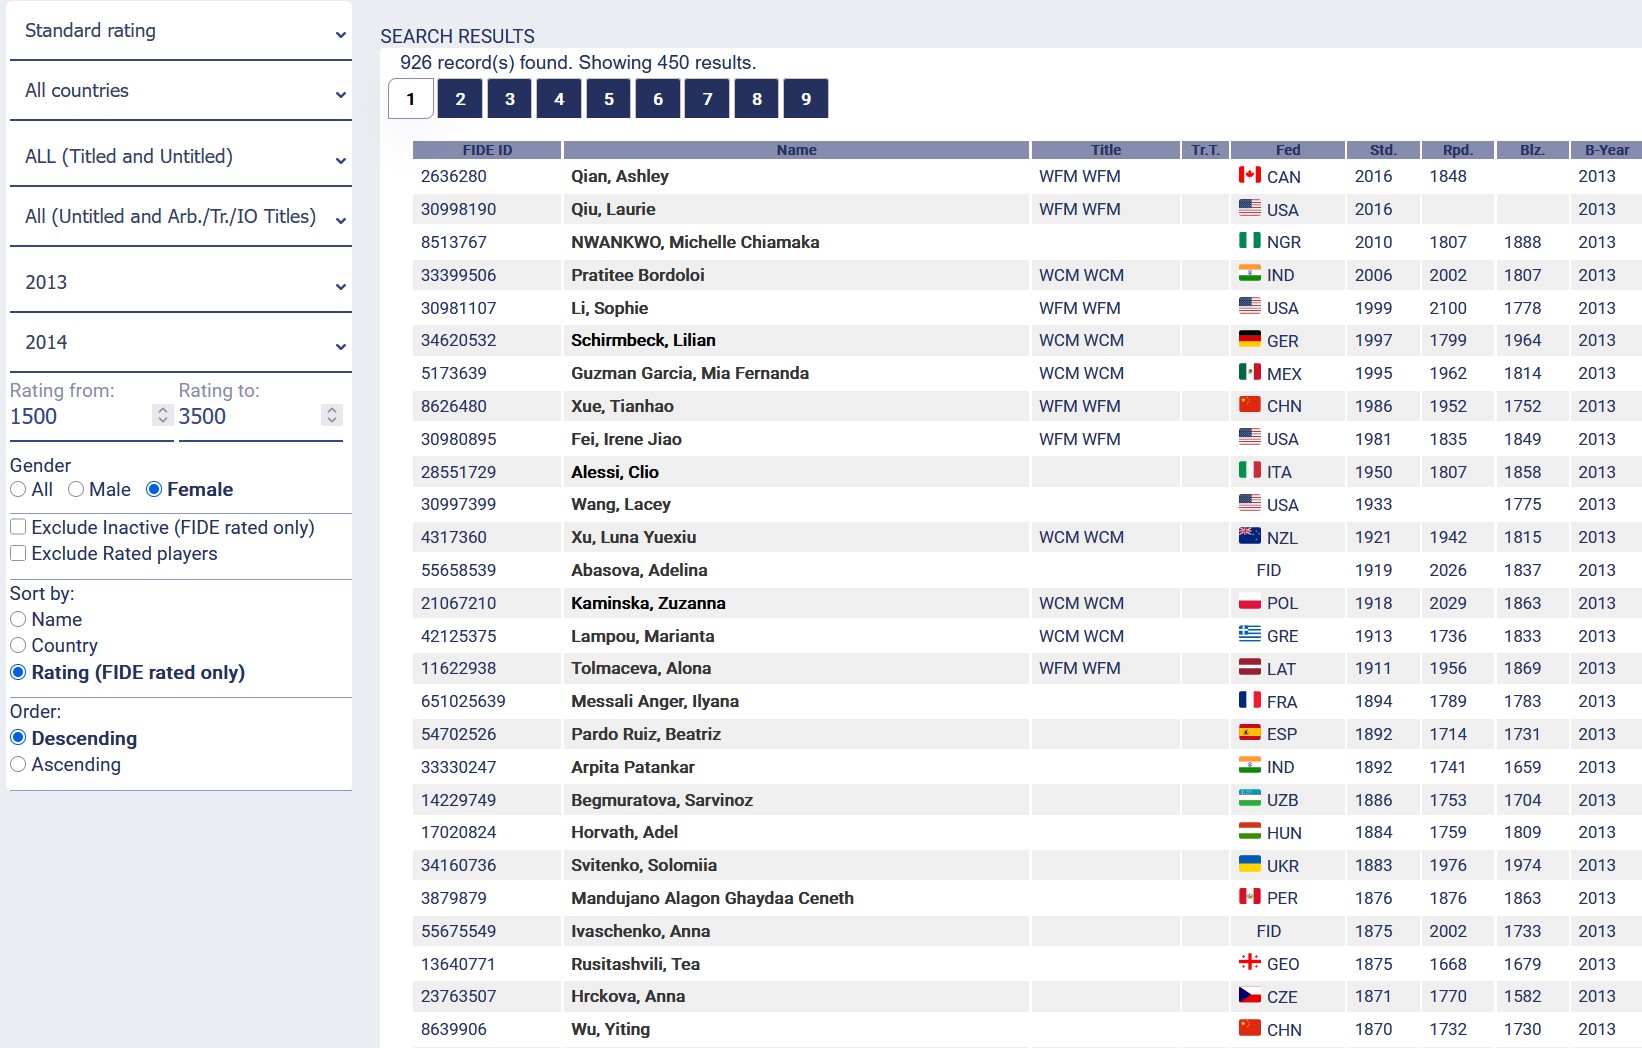Go to results page 2
Viewport: 1642px width, 1048px height.
460,99
